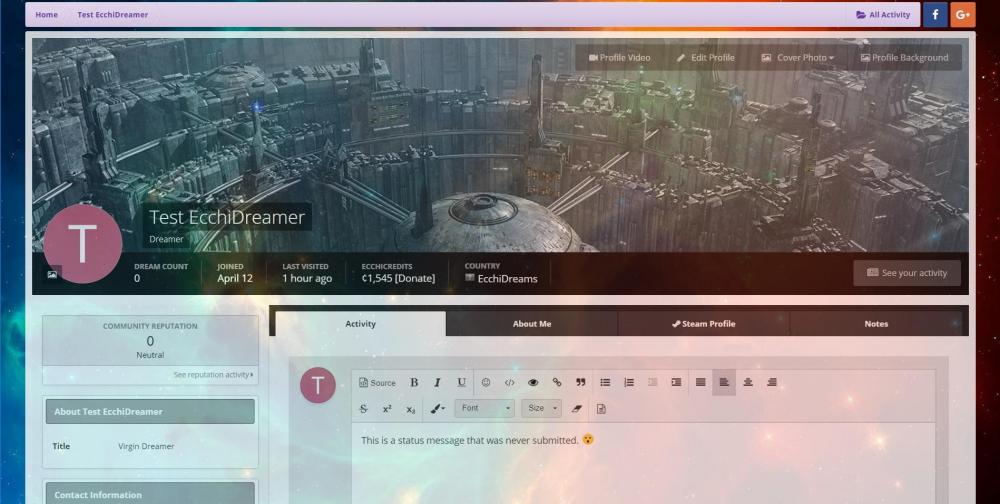Click the Dreamer rank label
This screenshot has width=1000, height=504.
point(166,239)
